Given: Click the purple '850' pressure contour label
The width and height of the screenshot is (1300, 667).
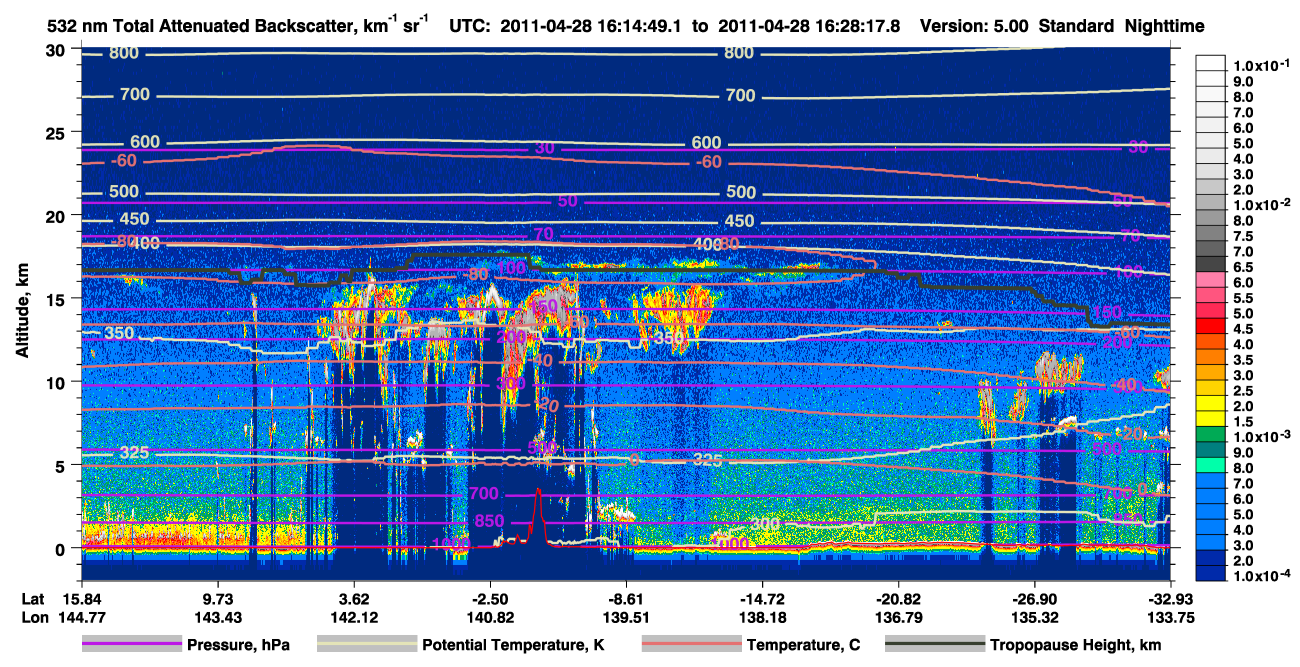Looking at the screenshot, I should pyautogui.click(x=489, y=521).
